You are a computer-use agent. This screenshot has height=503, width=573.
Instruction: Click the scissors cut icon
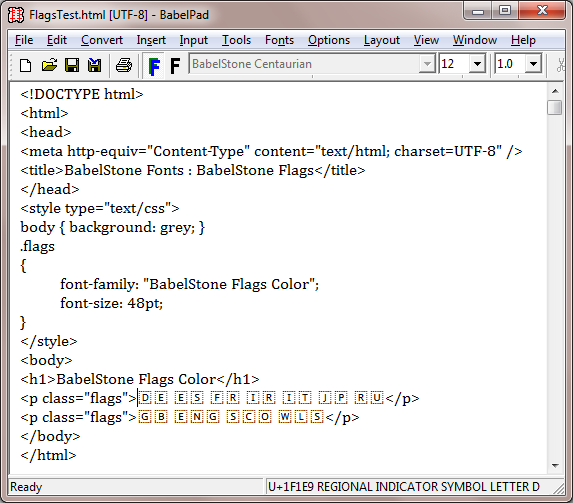click(x=561, y=65)
